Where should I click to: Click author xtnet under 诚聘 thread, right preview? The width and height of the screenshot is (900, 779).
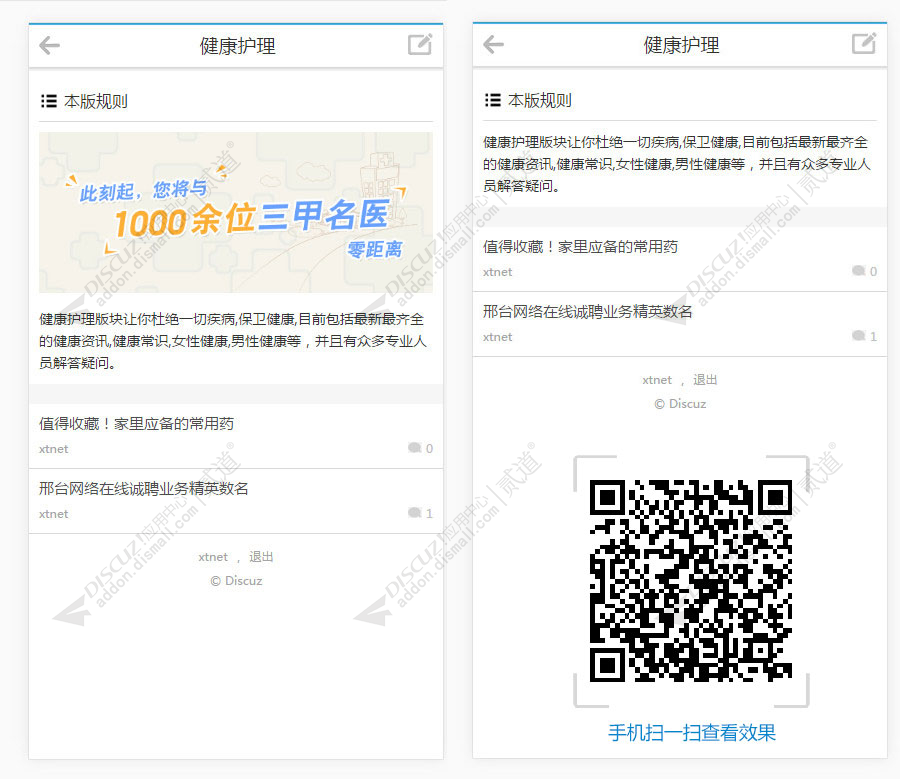pos(498,337)
